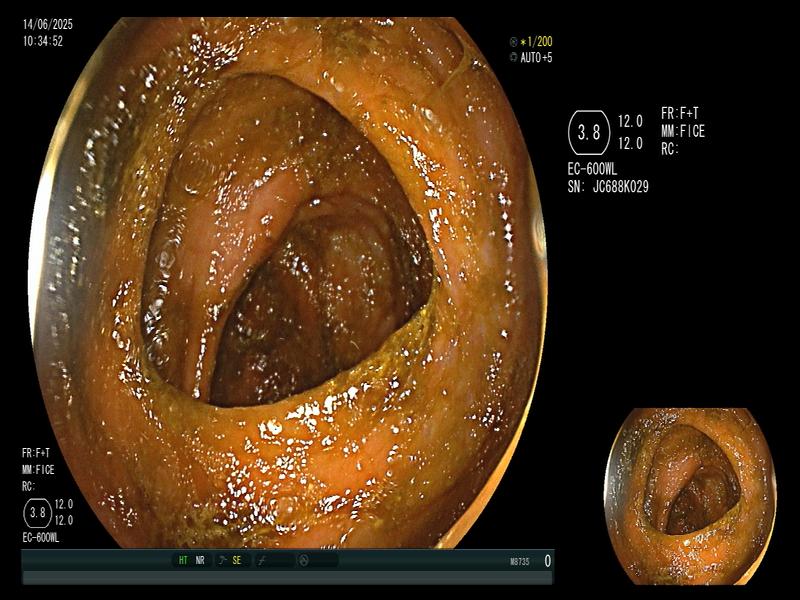This screenshot has height=600, width=800.
Task: Click the shutter icon beside 1/200
Action: pyautogui.click(x=513, y=42)
